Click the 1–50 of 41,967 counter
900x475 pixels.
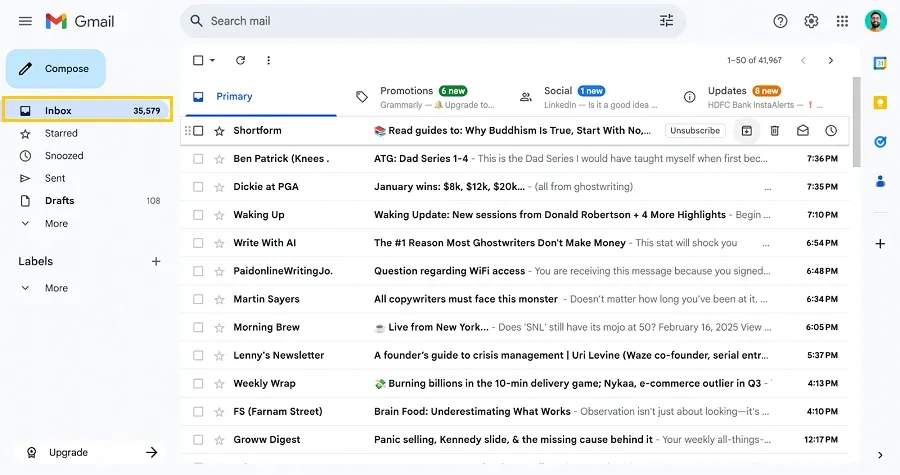click(x=754, y=60)
